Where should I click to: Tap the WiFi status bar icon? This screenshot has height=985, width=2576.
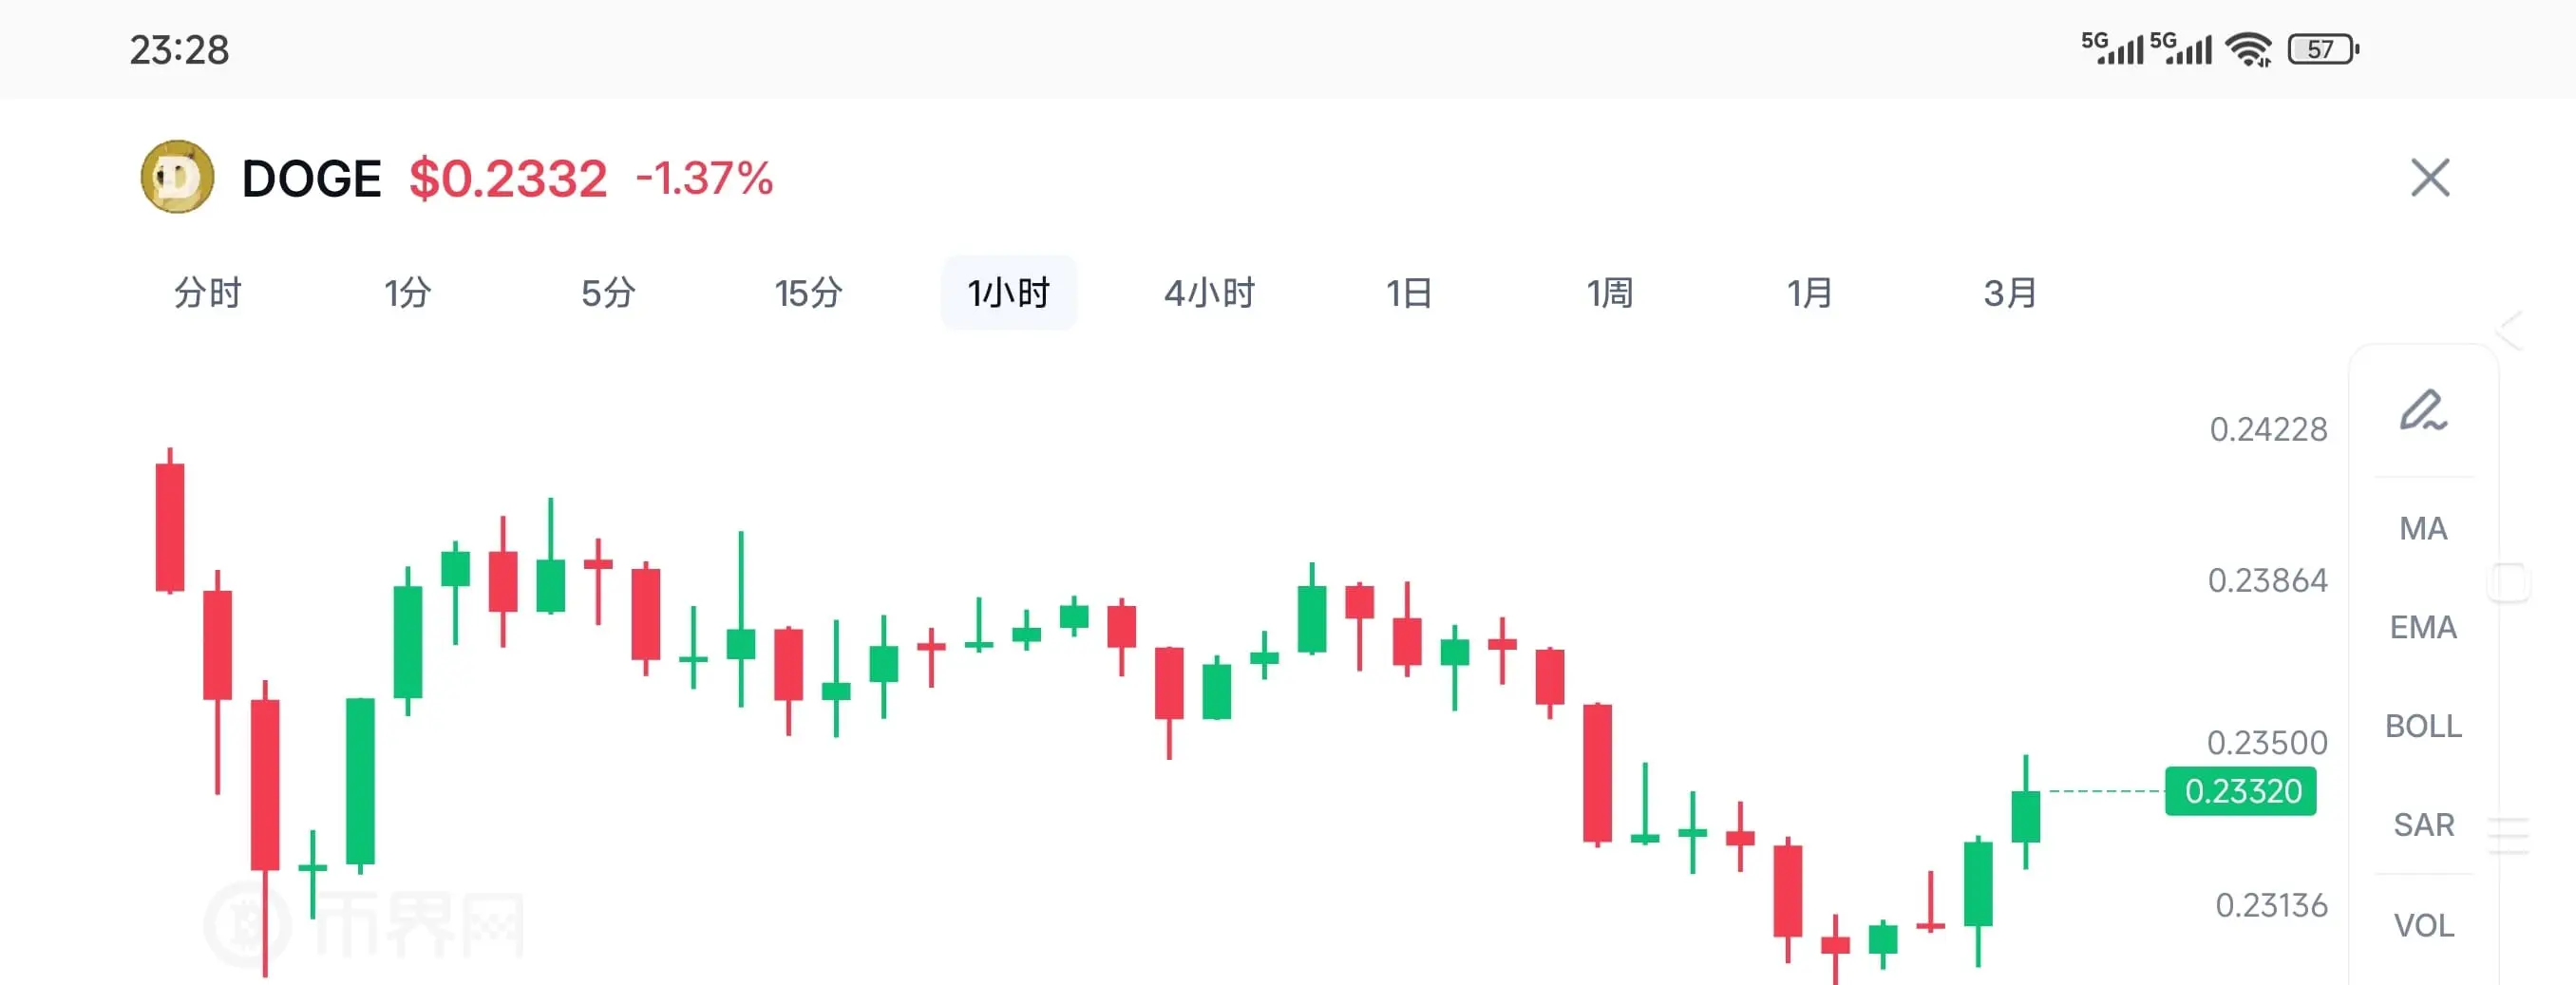pos(2248,49)
